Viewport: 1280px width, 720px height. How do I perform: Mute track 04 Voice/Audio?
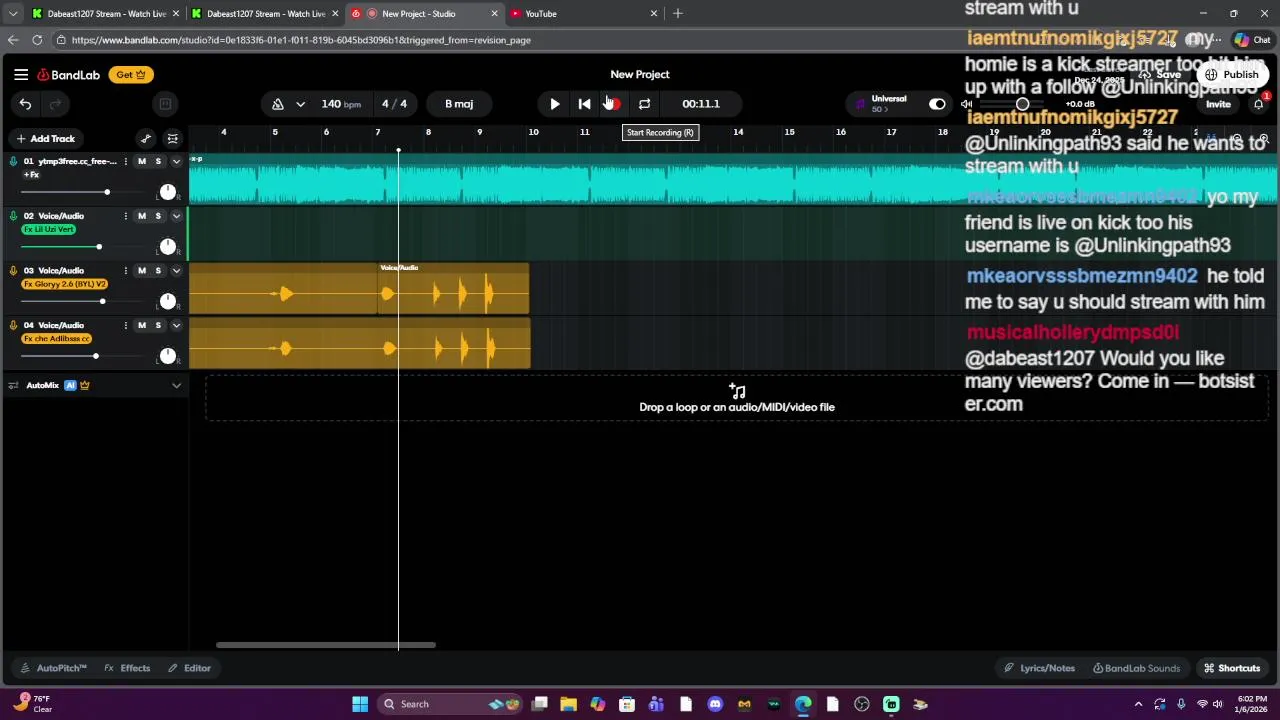click(141, 325)
